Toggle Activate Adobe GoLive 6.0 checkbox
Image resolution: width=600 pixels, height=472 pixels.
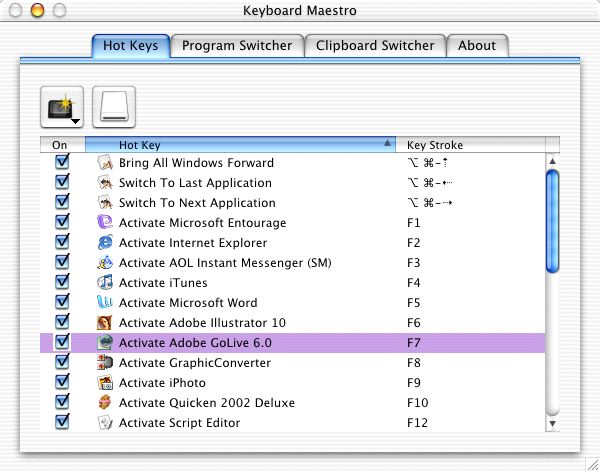[x=62, y=341]
